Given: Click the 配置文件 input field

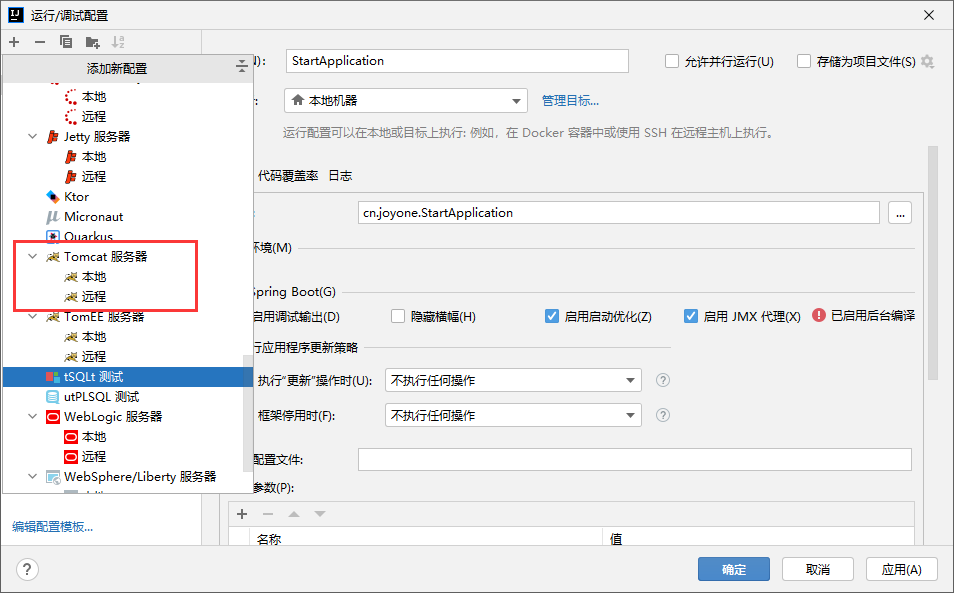Looking at the screenshot, I should (x=635, y=459).
